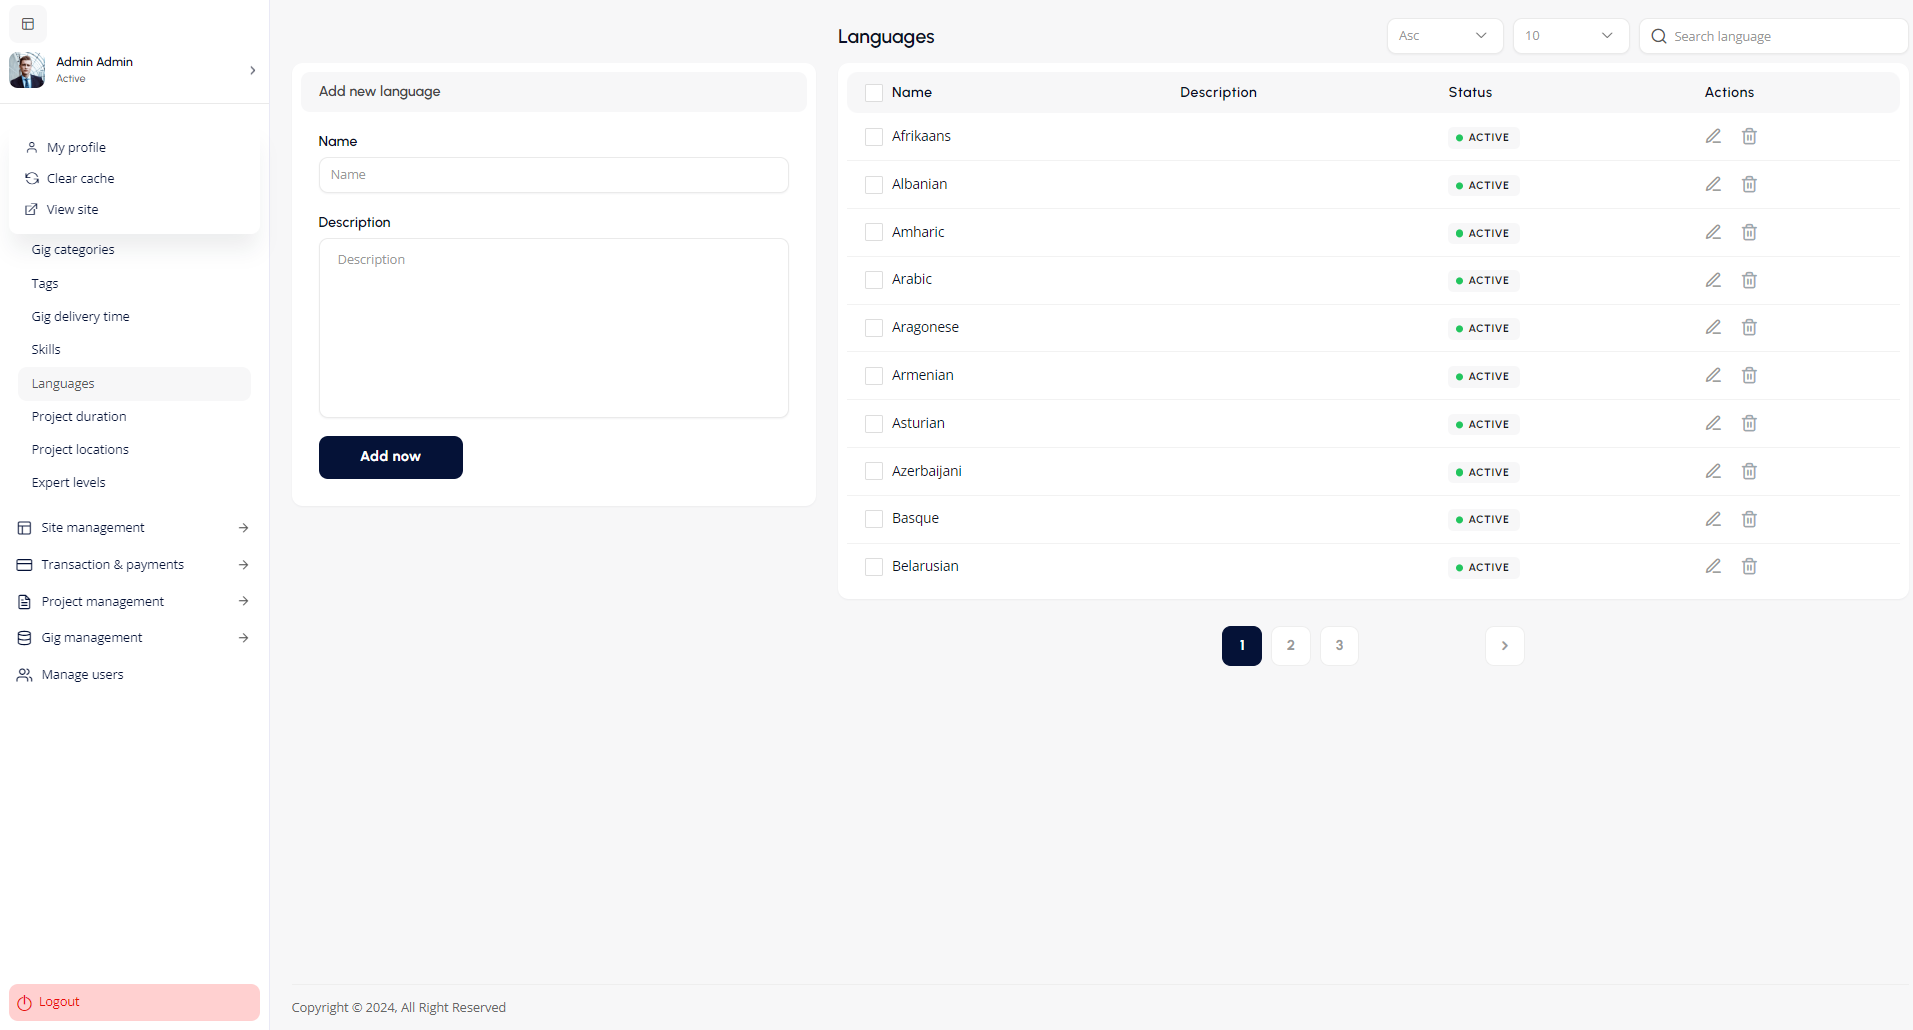Click the edit pencil icon for Afrikaans
The image size is (1913, 1030).
(x=1713, y=136)
